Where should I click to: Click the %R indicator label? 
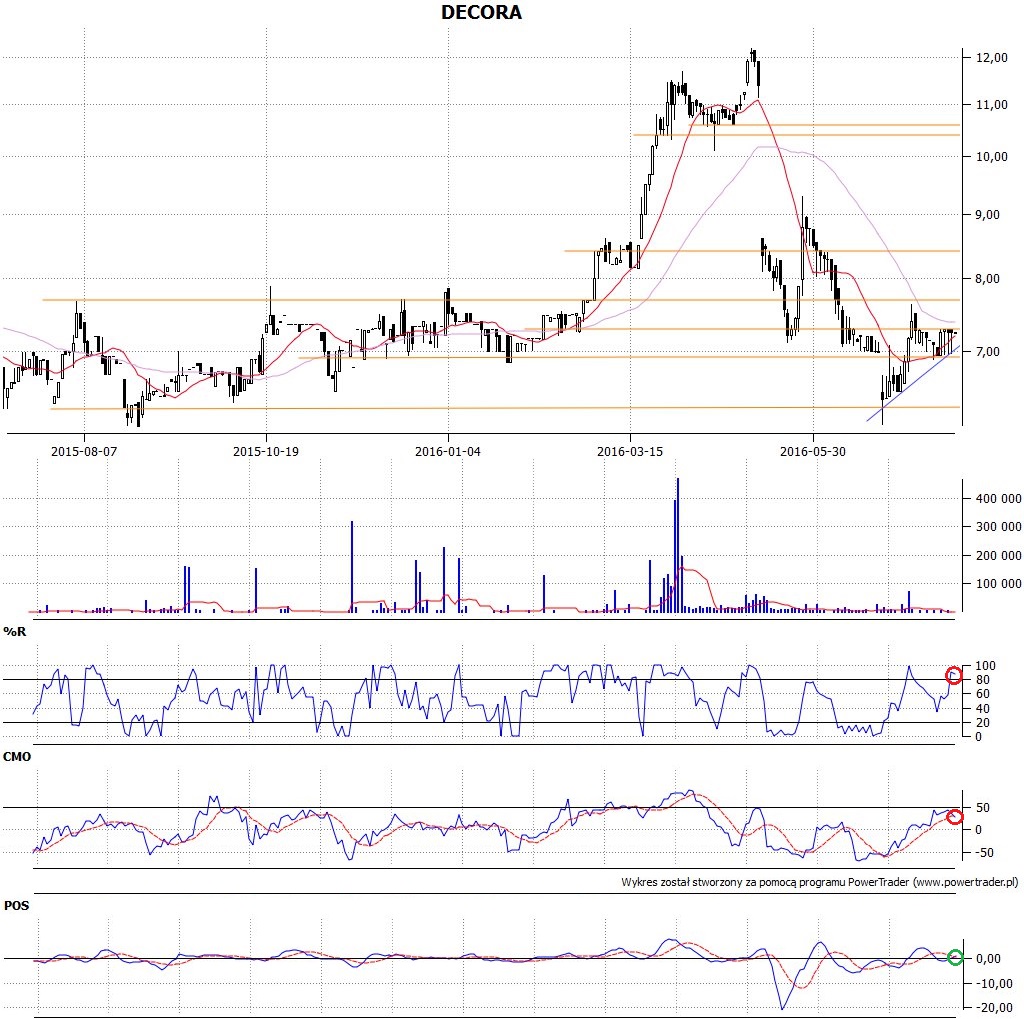point(14,632)
